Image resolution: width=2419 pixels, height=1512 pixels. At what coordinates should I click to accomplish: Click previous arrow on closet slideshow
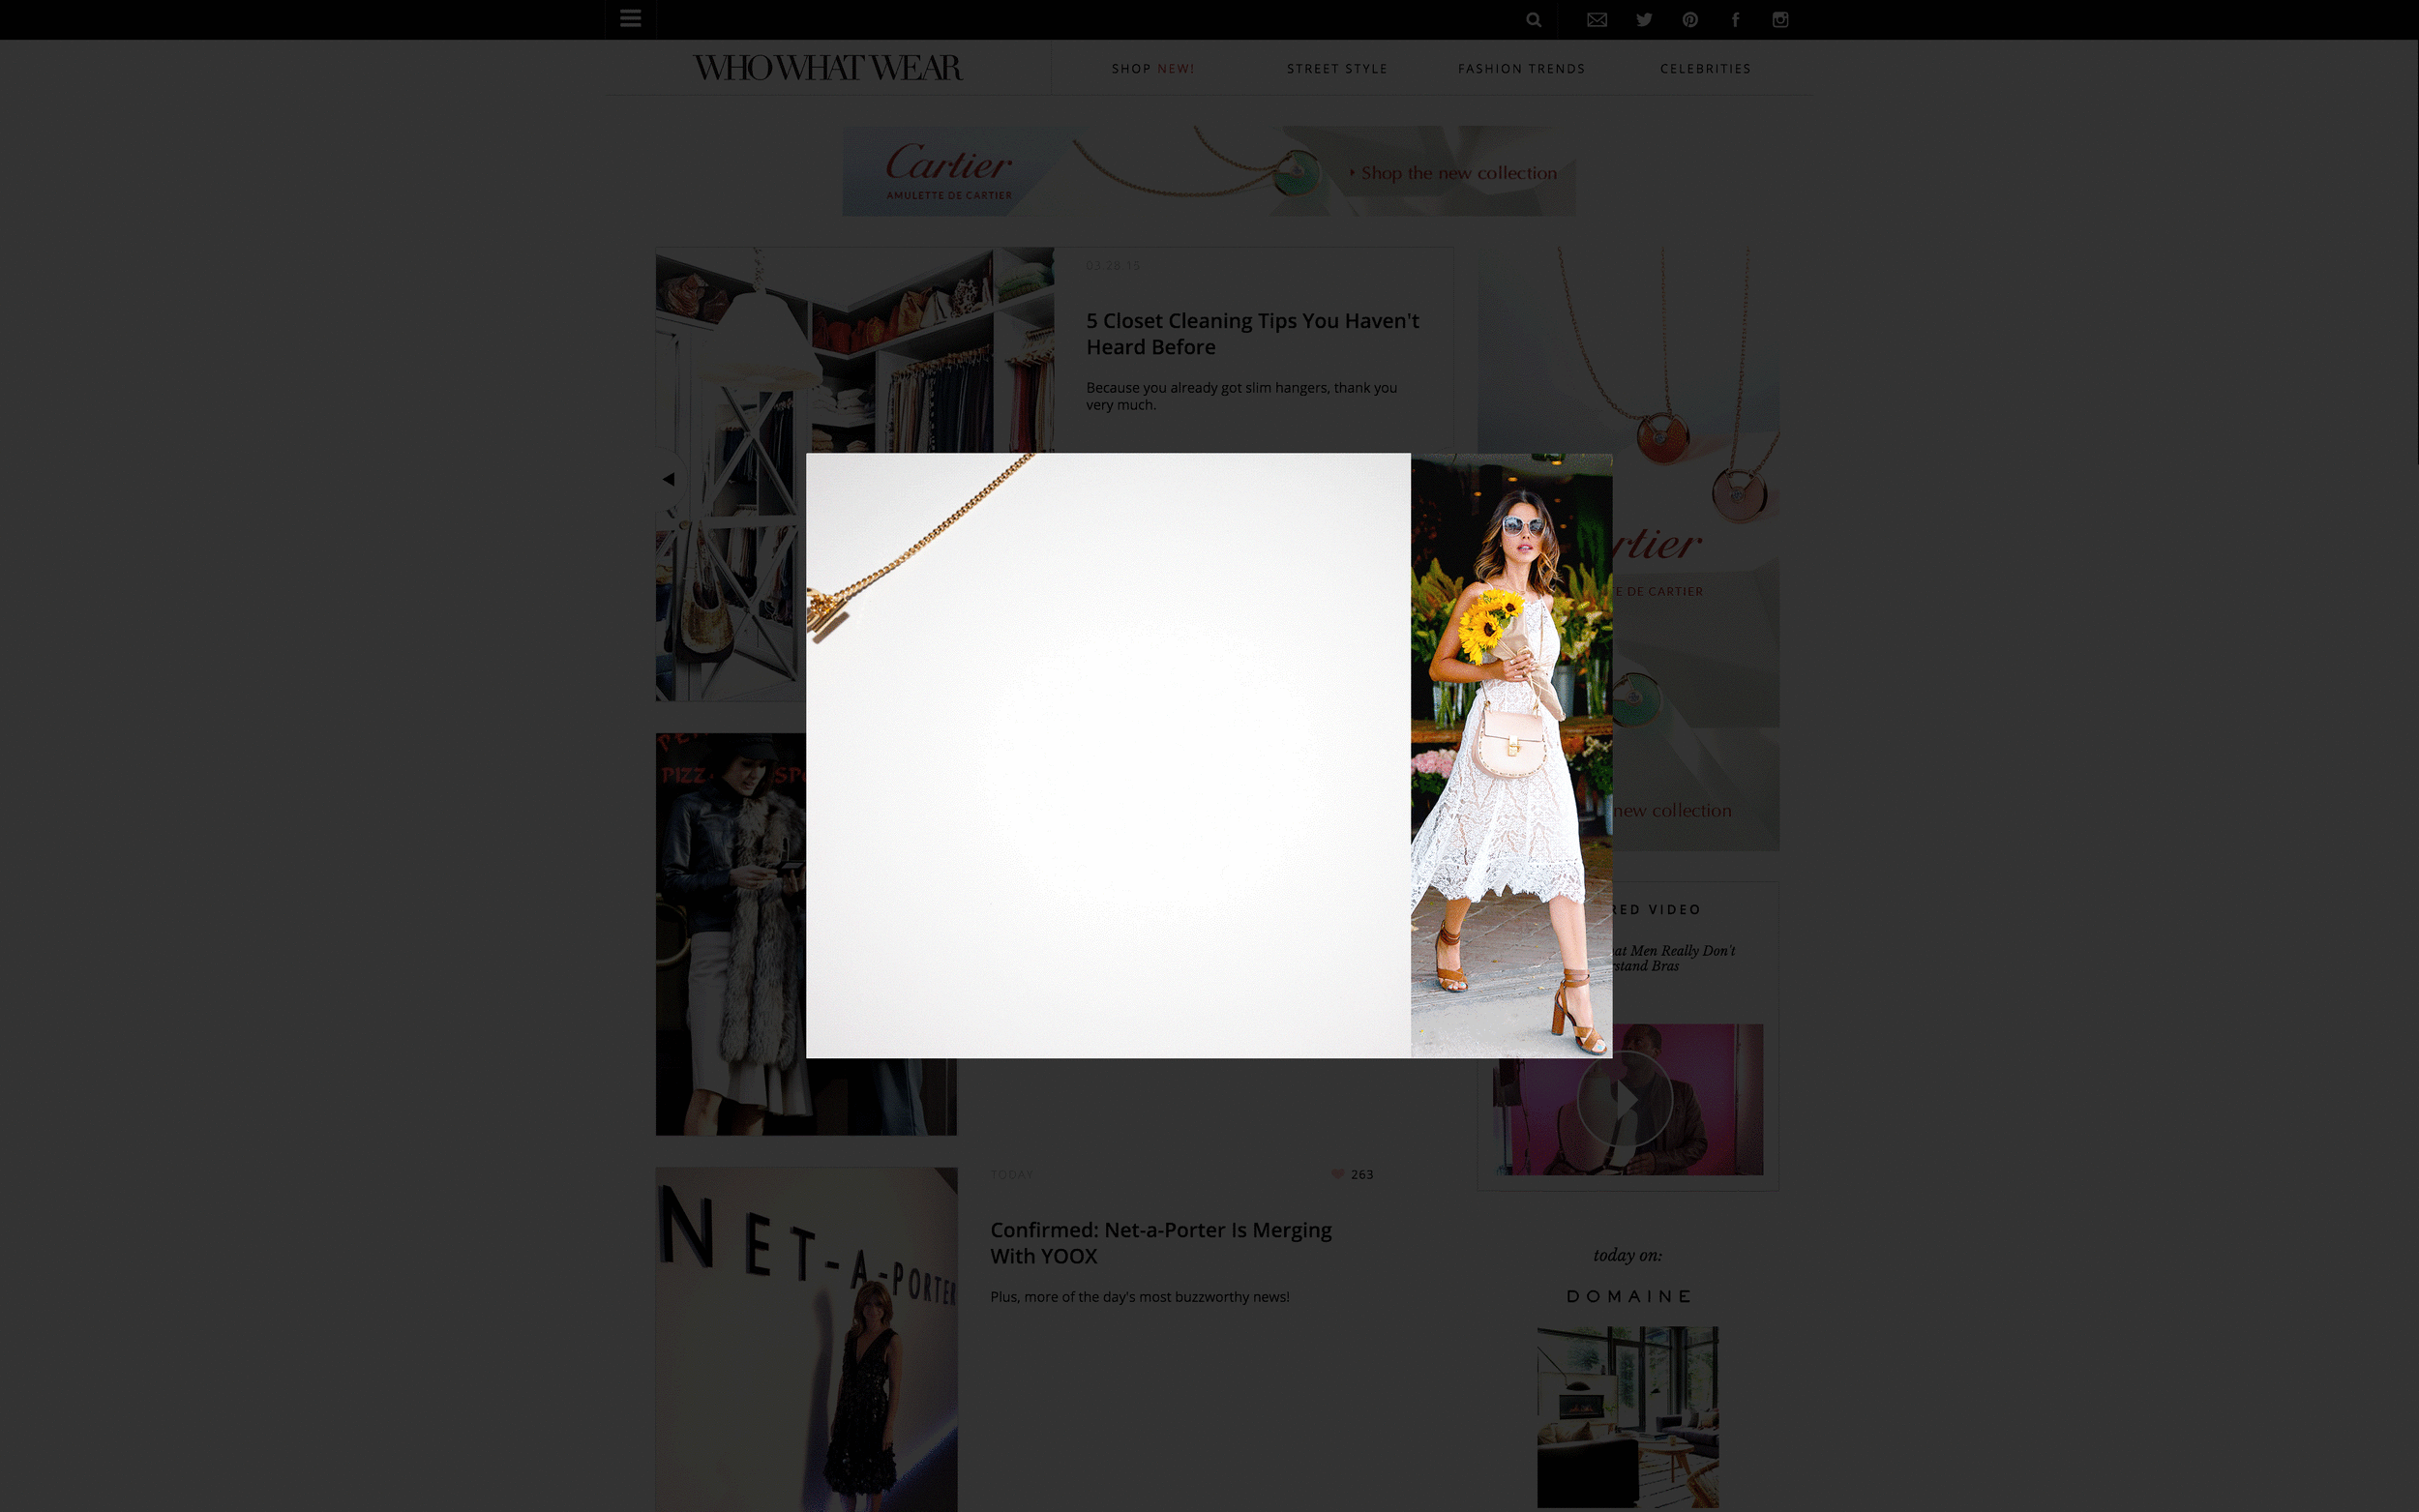[x=668, y=479]
